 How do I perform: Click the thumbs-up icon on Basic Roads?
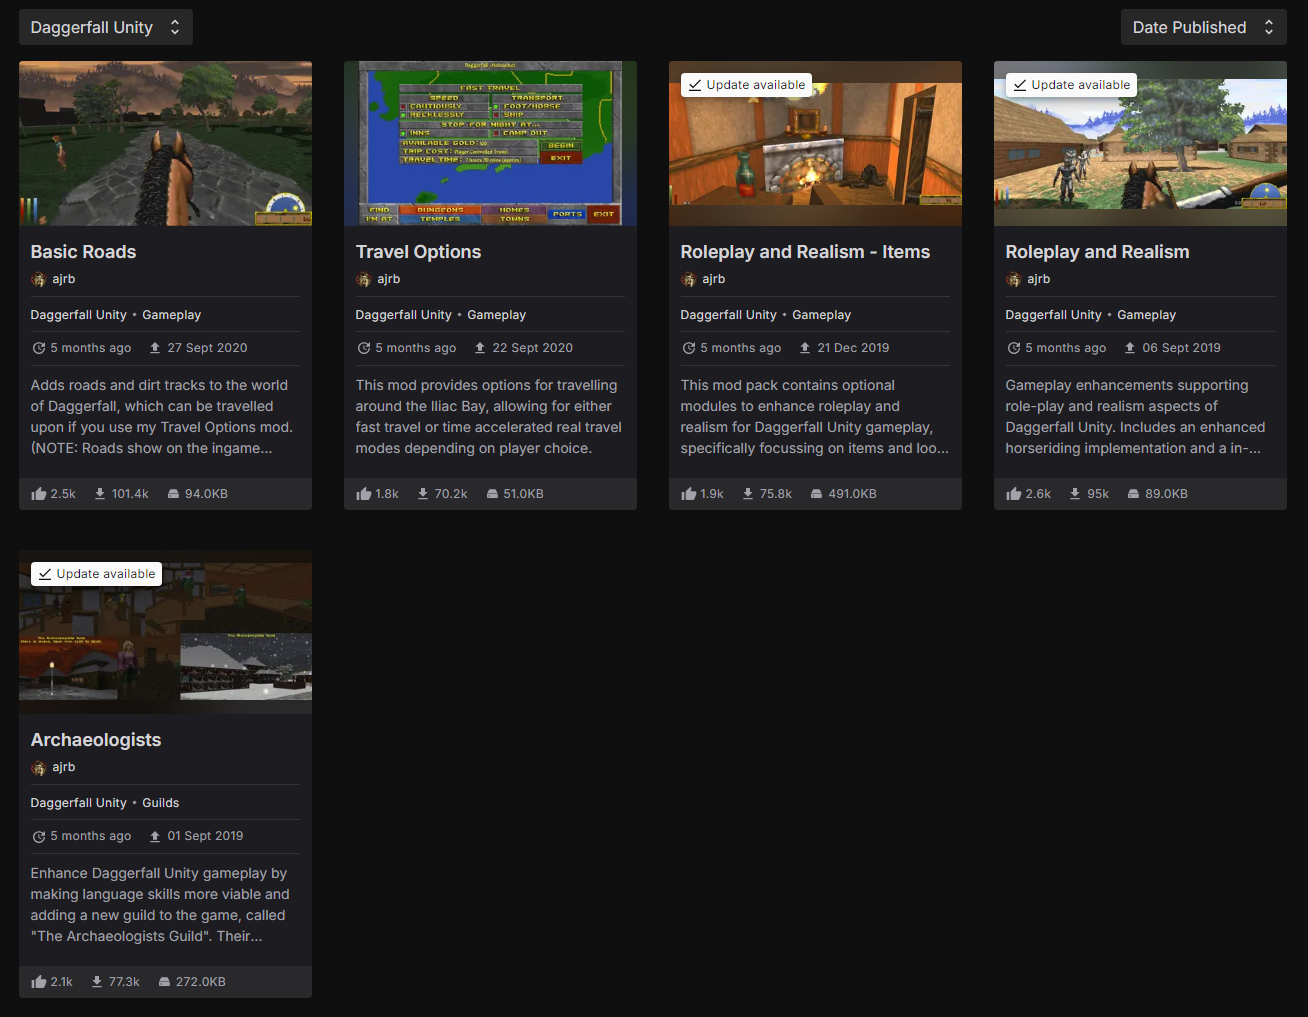pos(39,494)
